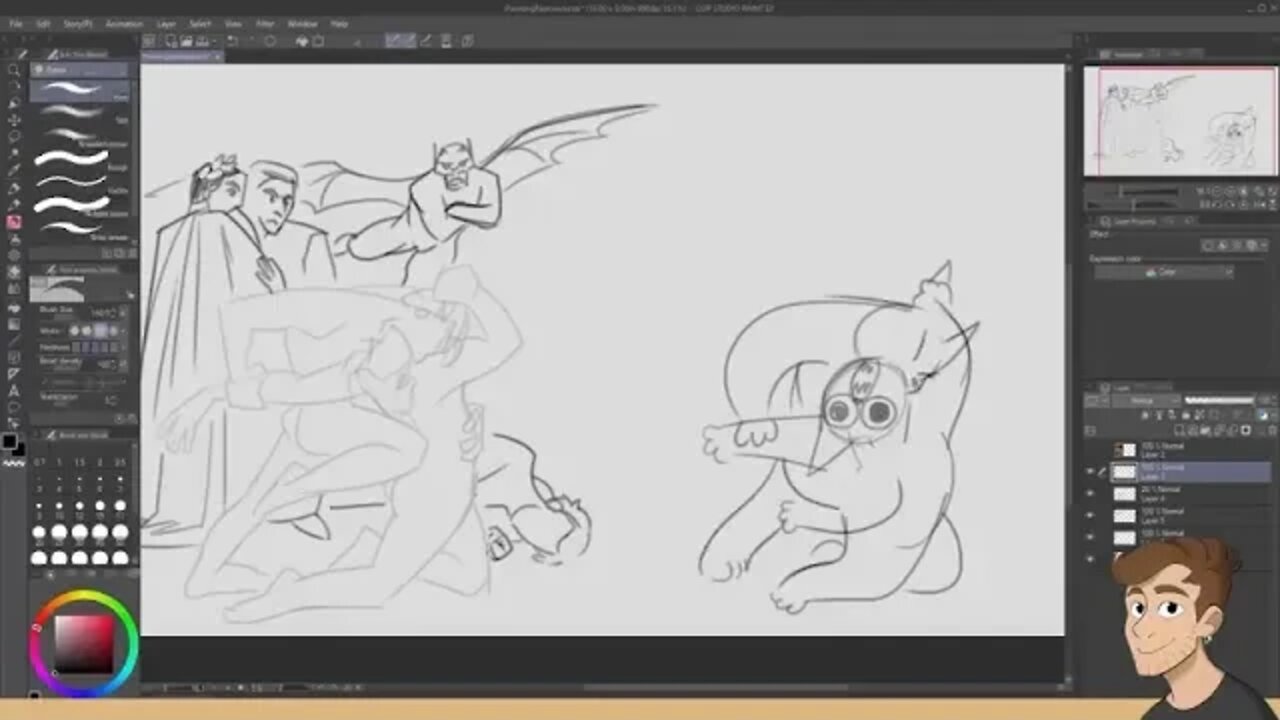Screen dimensions: 1280x720
Task: Open the Layer menu
Action: [x=166, y=23]
